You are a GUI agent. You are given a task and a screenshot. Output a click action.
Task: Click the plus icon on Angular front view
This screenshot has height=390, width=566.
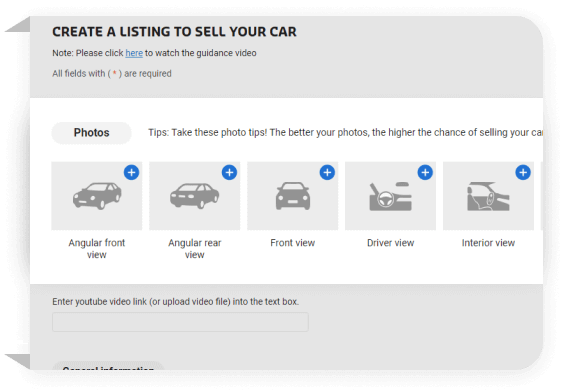click(131, 173)
